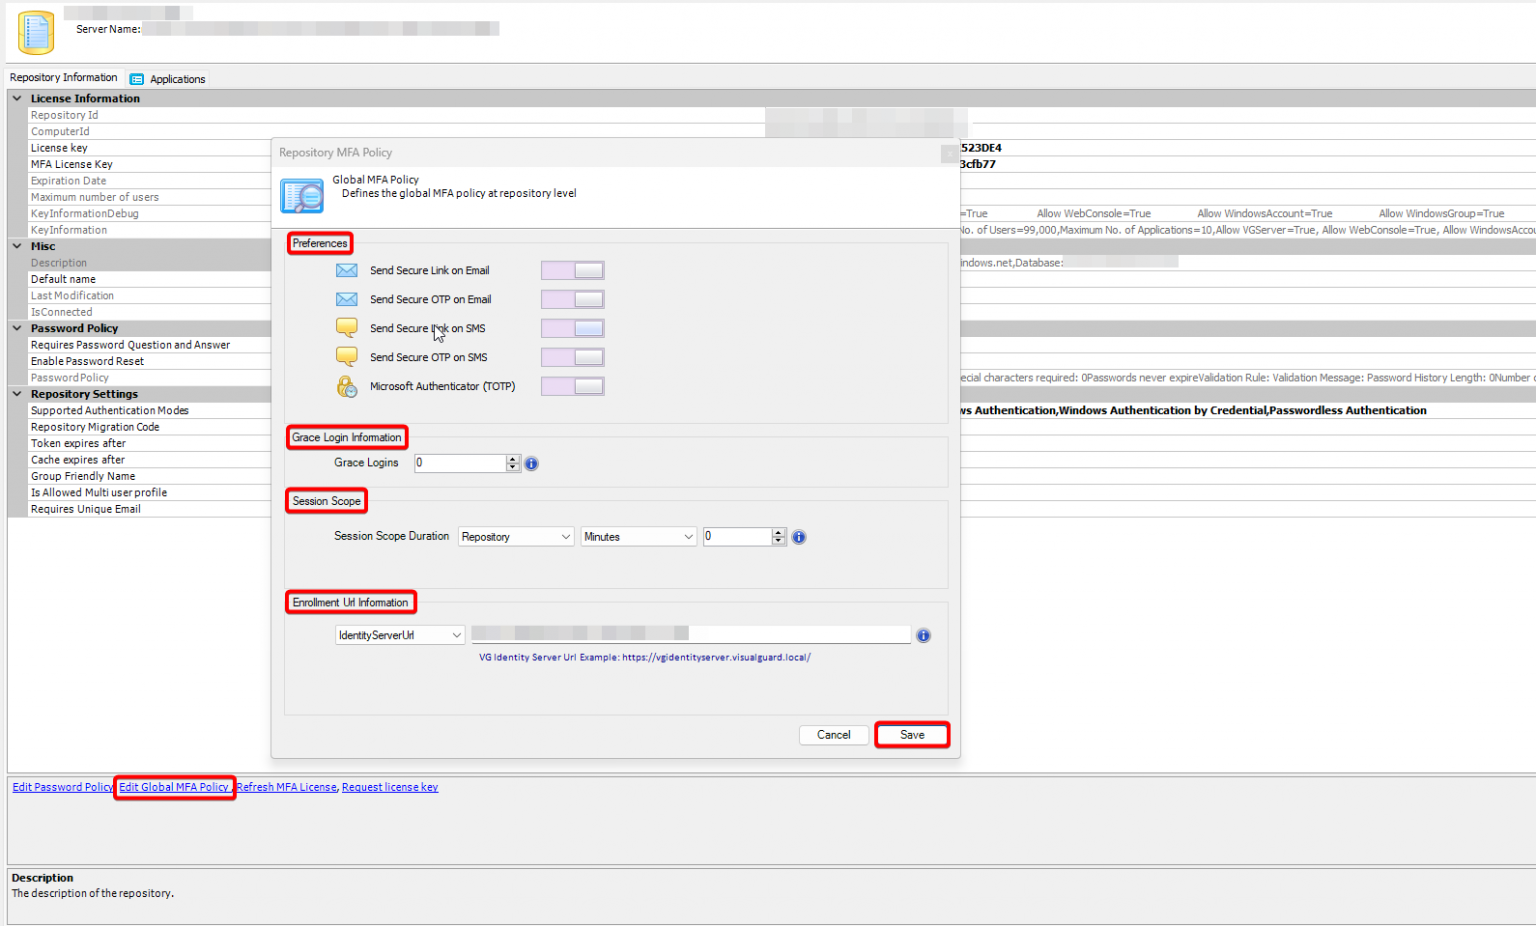Click the Edit Password Policy link
Image resolution: width=1536 pixels, height=926 pixels.
[62, 788]
